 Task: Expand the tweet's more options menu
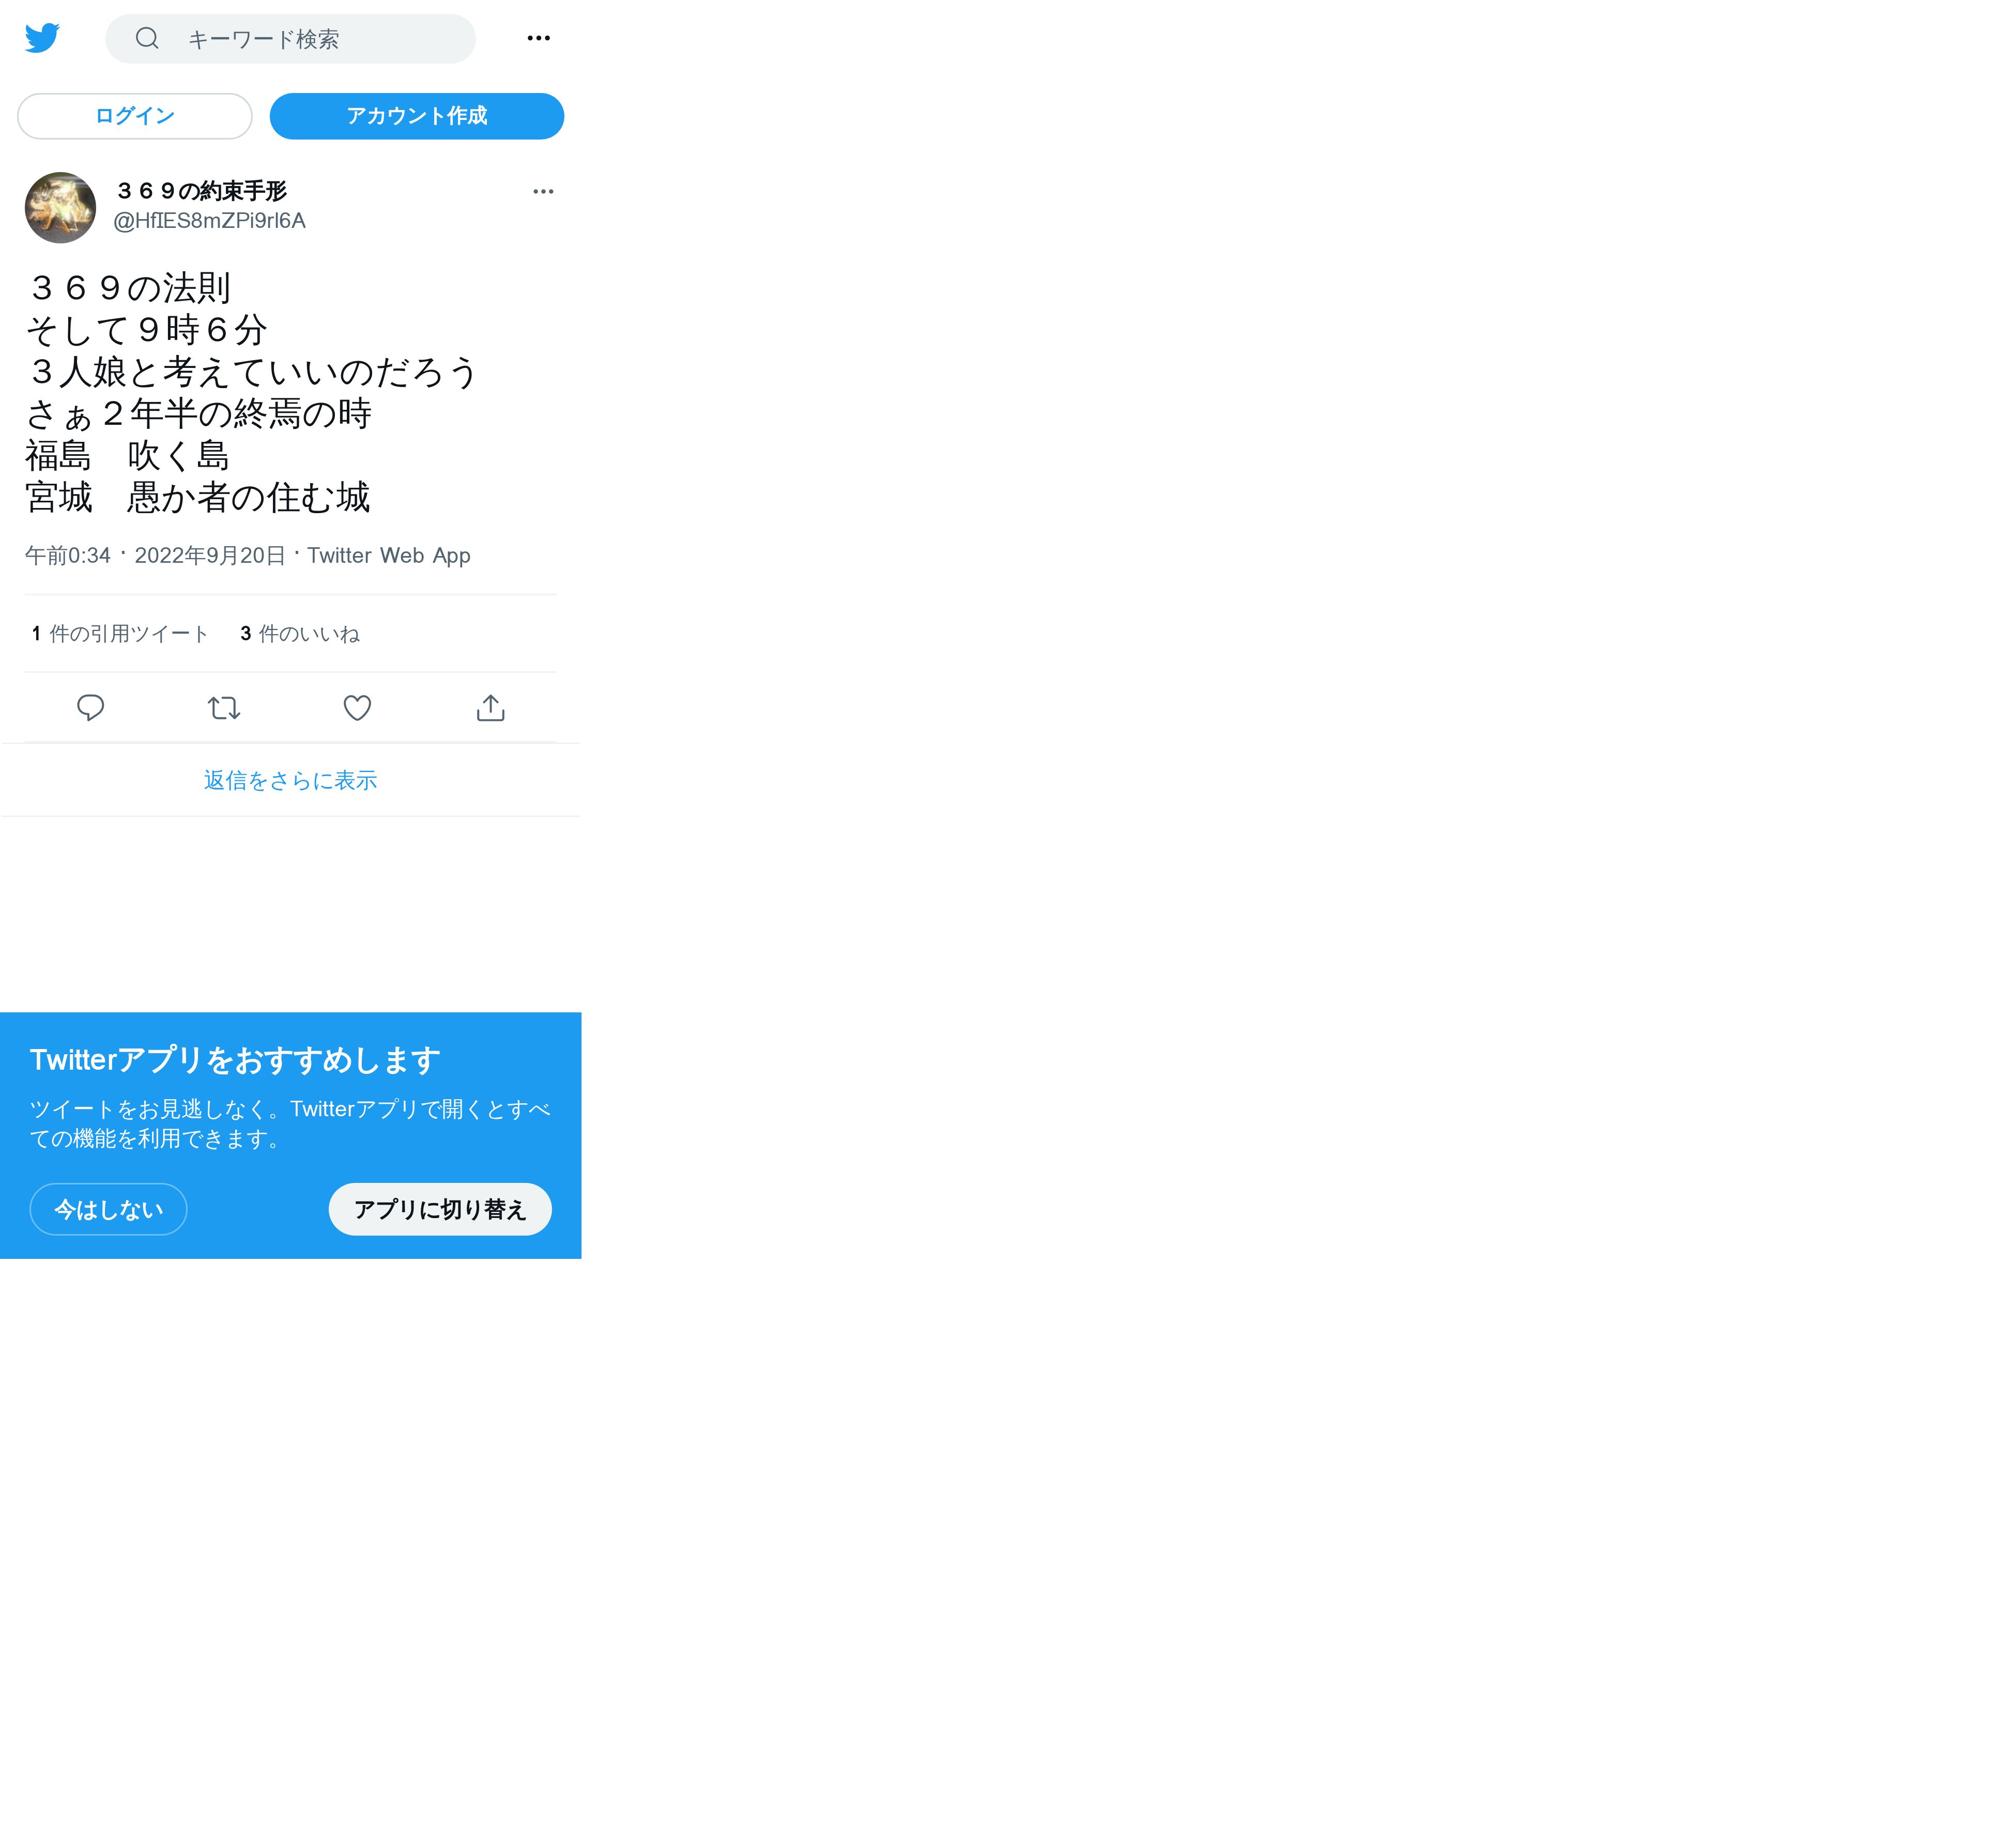click(543, 191)
